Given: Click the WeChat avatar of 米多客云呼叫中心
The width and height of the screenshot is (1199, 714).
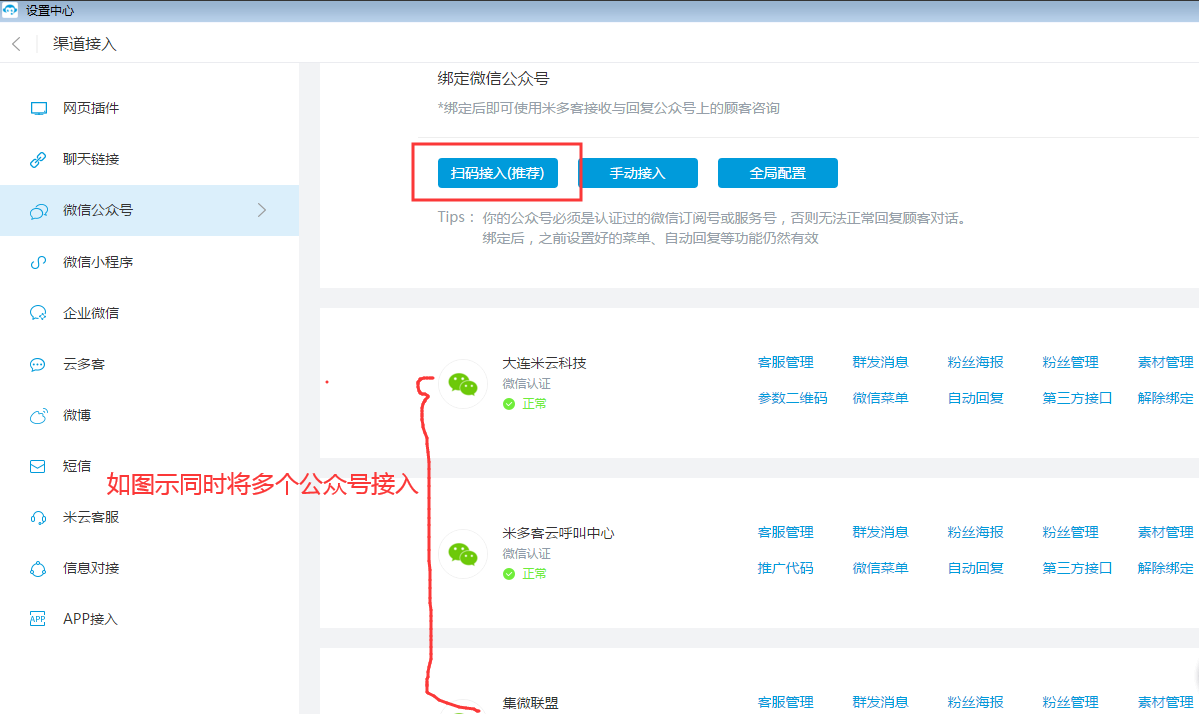Looking at the screenshot, I should 463,553.
